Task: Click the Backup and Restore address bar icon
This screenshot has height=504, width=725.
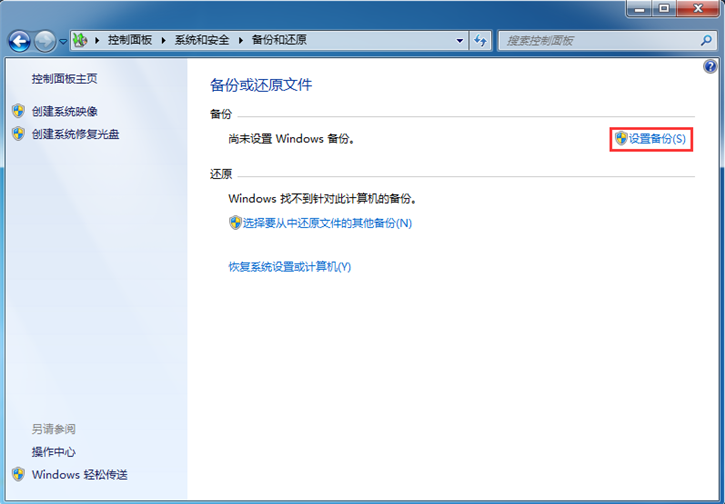Action: [81, 40]
